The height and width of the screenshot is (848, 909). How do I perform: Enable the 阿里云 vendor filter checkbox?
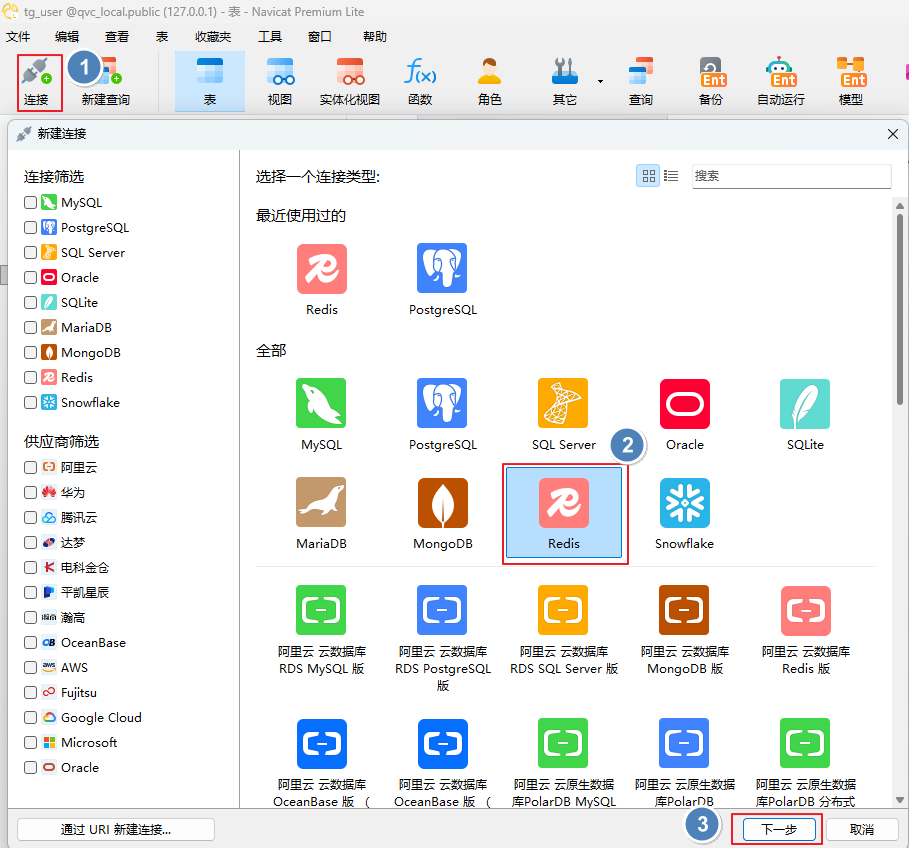(30, 467)
